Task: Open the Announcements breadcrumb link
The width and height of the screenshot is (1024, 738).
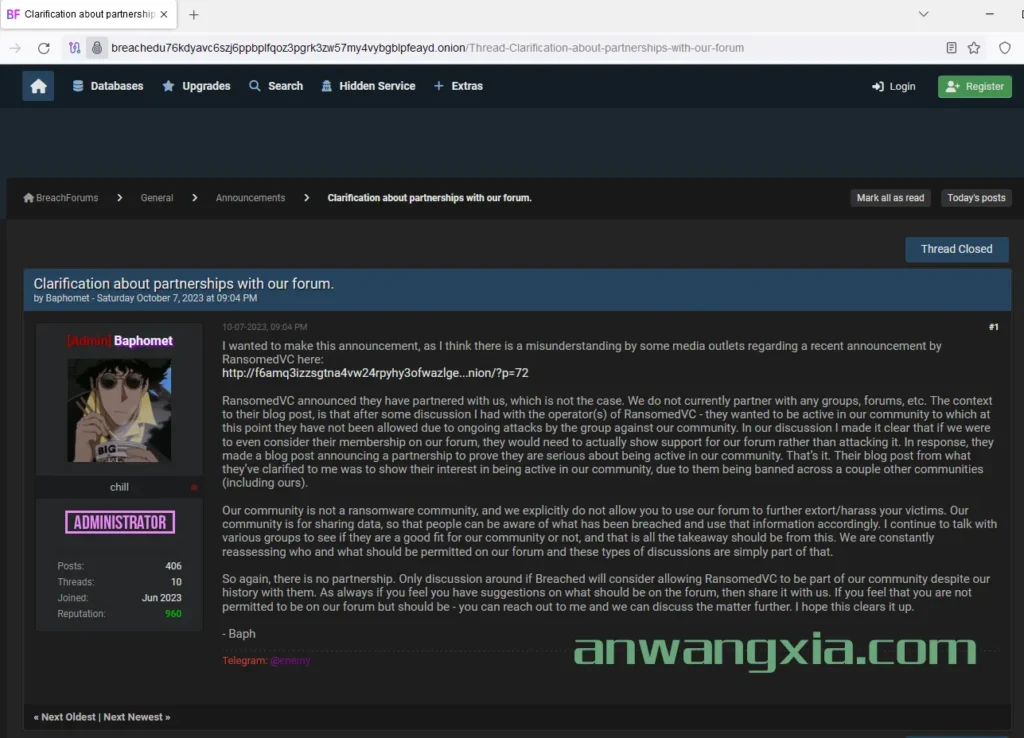Action: tap(250, 198)
